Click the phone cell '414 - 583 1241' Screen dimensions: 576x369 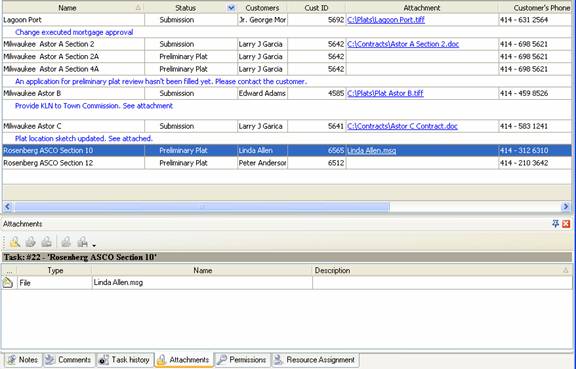click(x=535, y=126)
